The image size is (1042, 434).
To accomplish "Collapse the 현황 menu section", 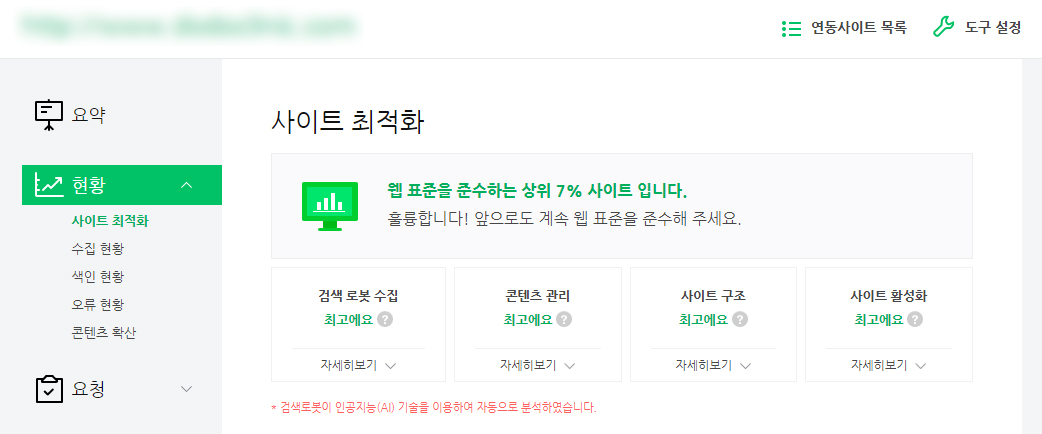I will (186, 185).
